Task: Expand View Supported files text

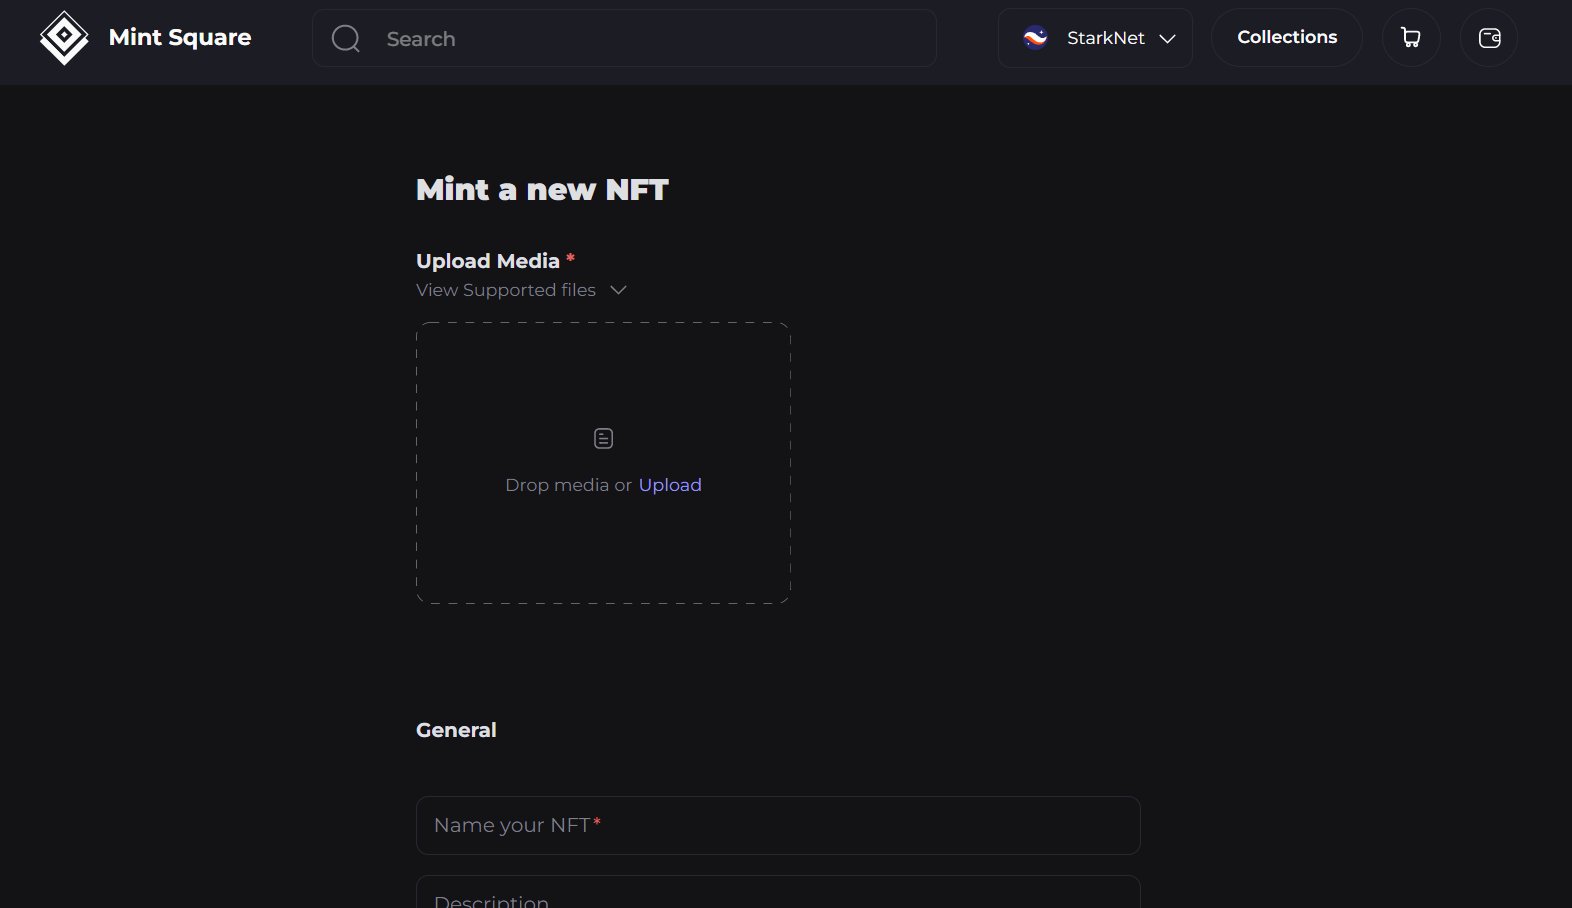Action: [x=506, y=290]
